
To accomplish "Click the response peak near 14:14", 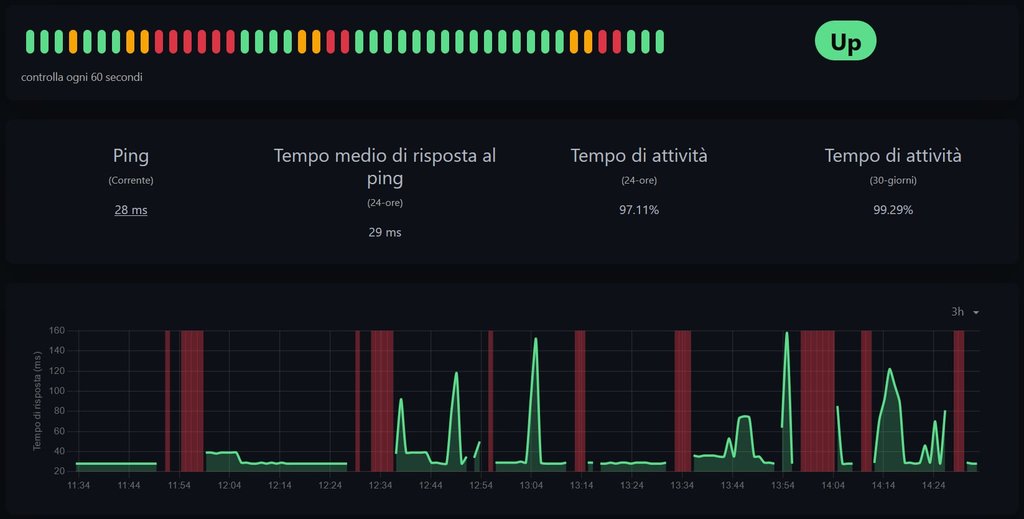I will (x=889, y=370).
